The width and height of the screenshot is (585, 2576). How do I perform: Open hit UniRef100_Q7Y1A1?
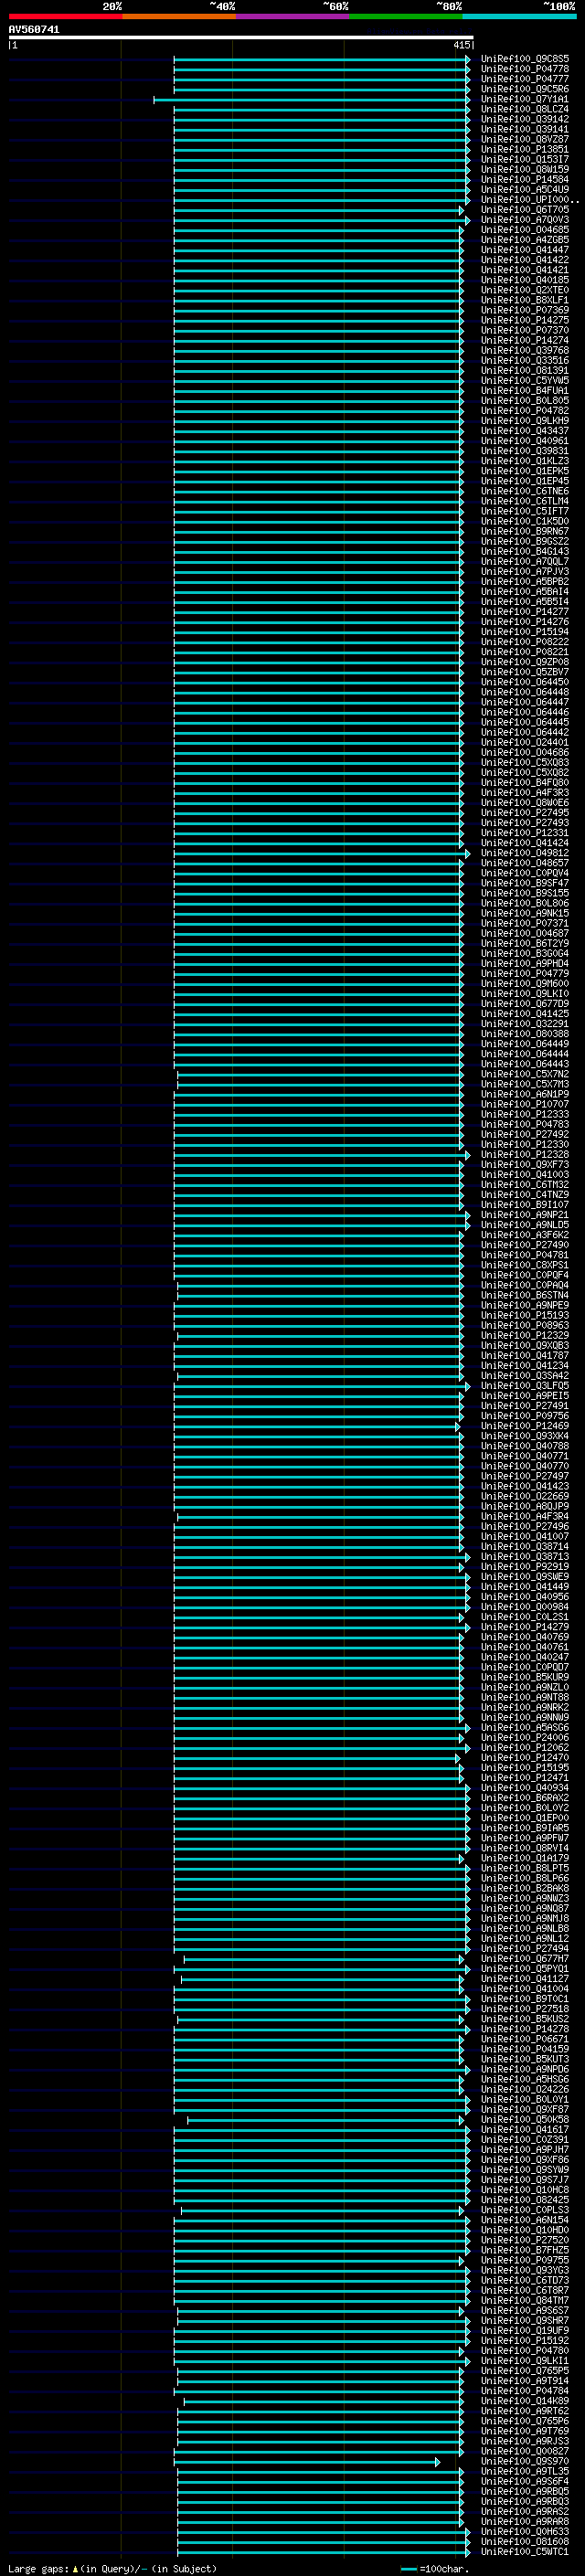coord(524,99)
